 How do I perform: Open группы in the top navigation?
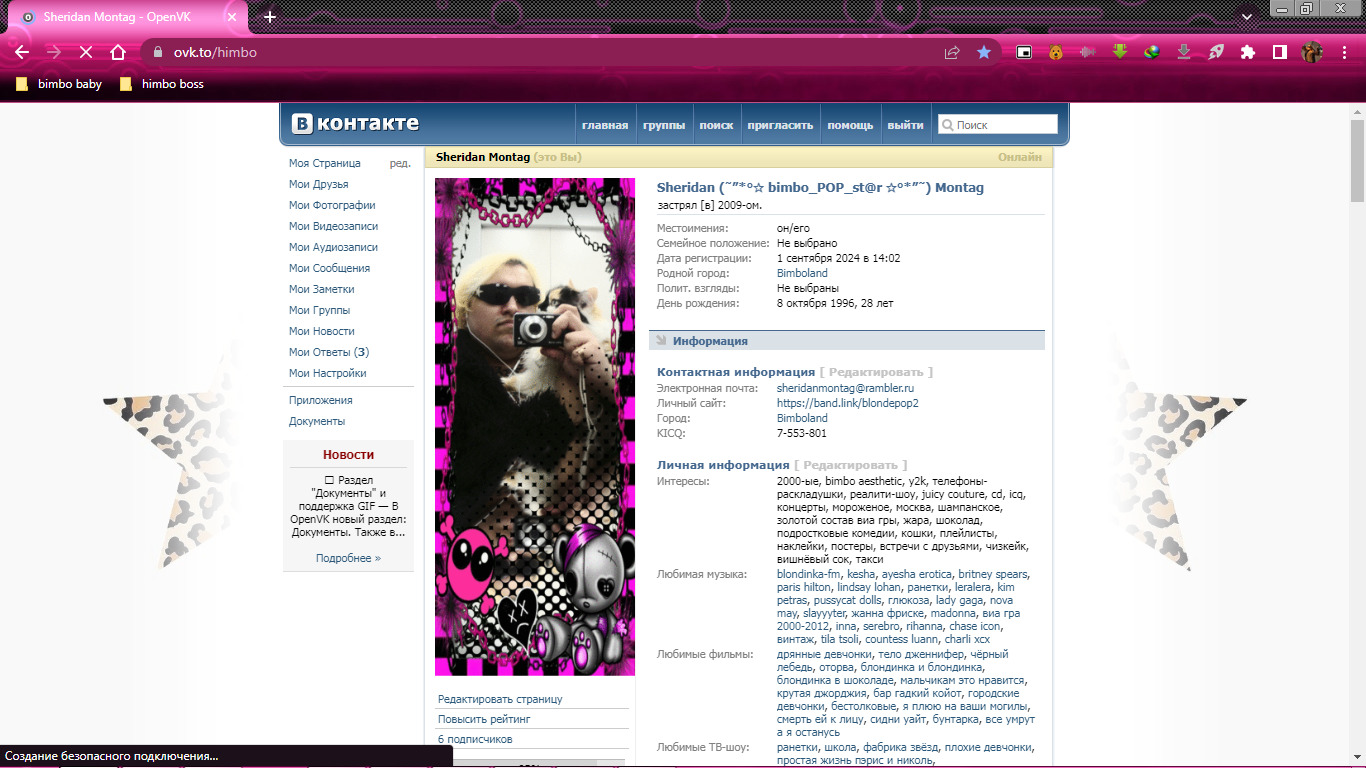[664, 125]
